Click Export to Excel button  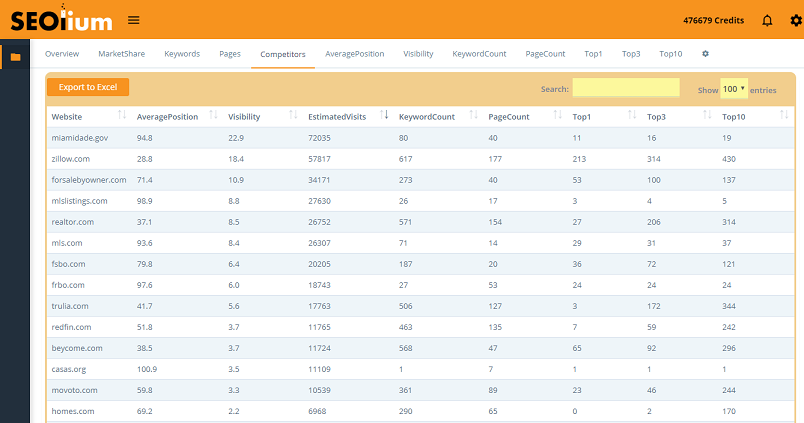pyautogui.click(x=88, y=87)
